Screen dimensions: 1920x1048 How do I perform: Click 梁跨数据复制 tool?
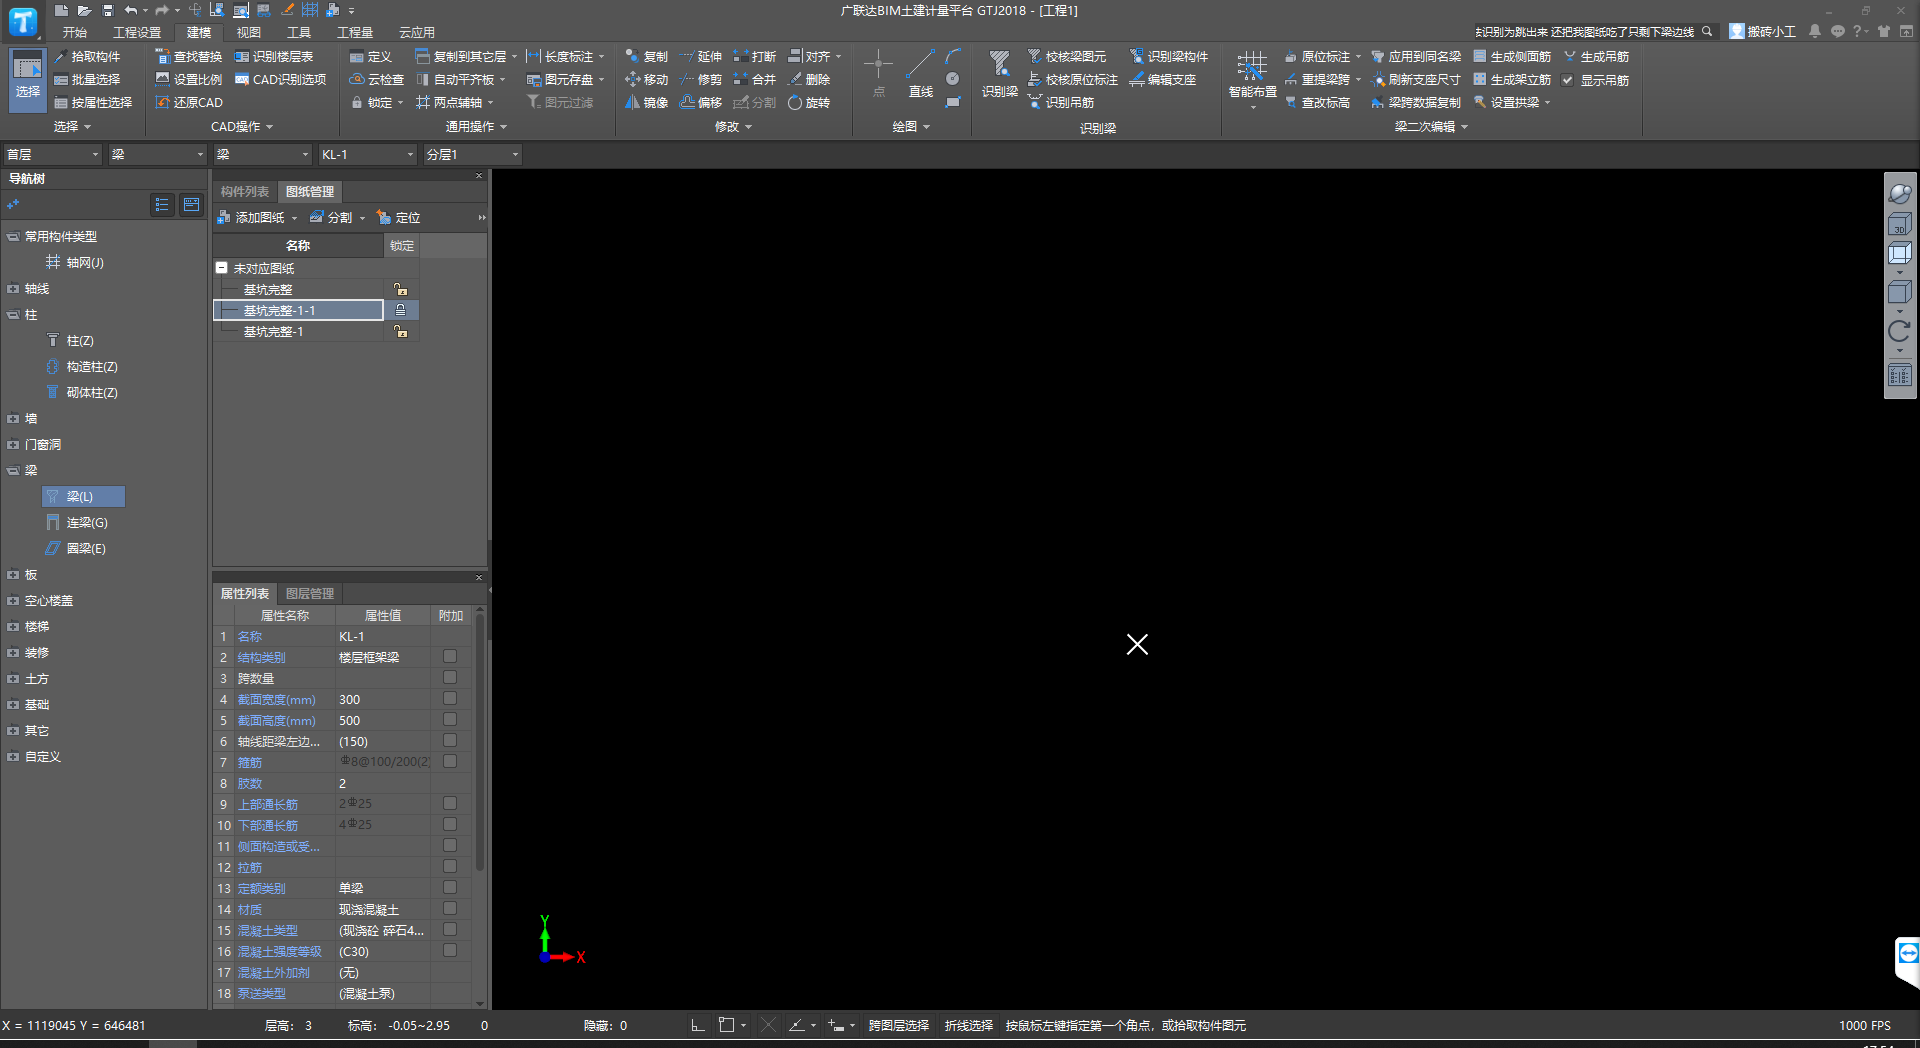point(1416,103)
